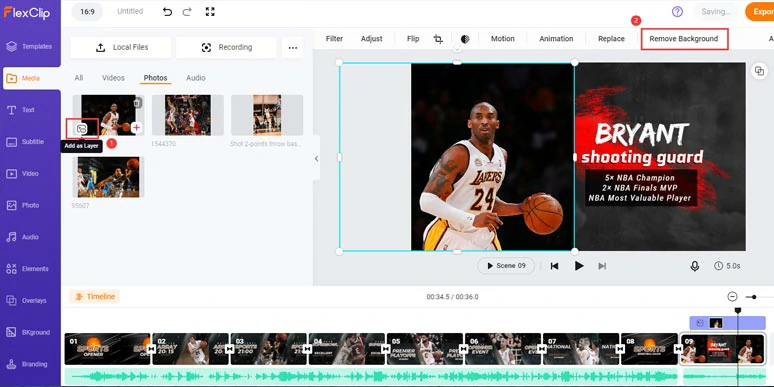The height and width of the screenshot is (387, 774).
Task: Click Remove Background button
Action: point(684,39)
